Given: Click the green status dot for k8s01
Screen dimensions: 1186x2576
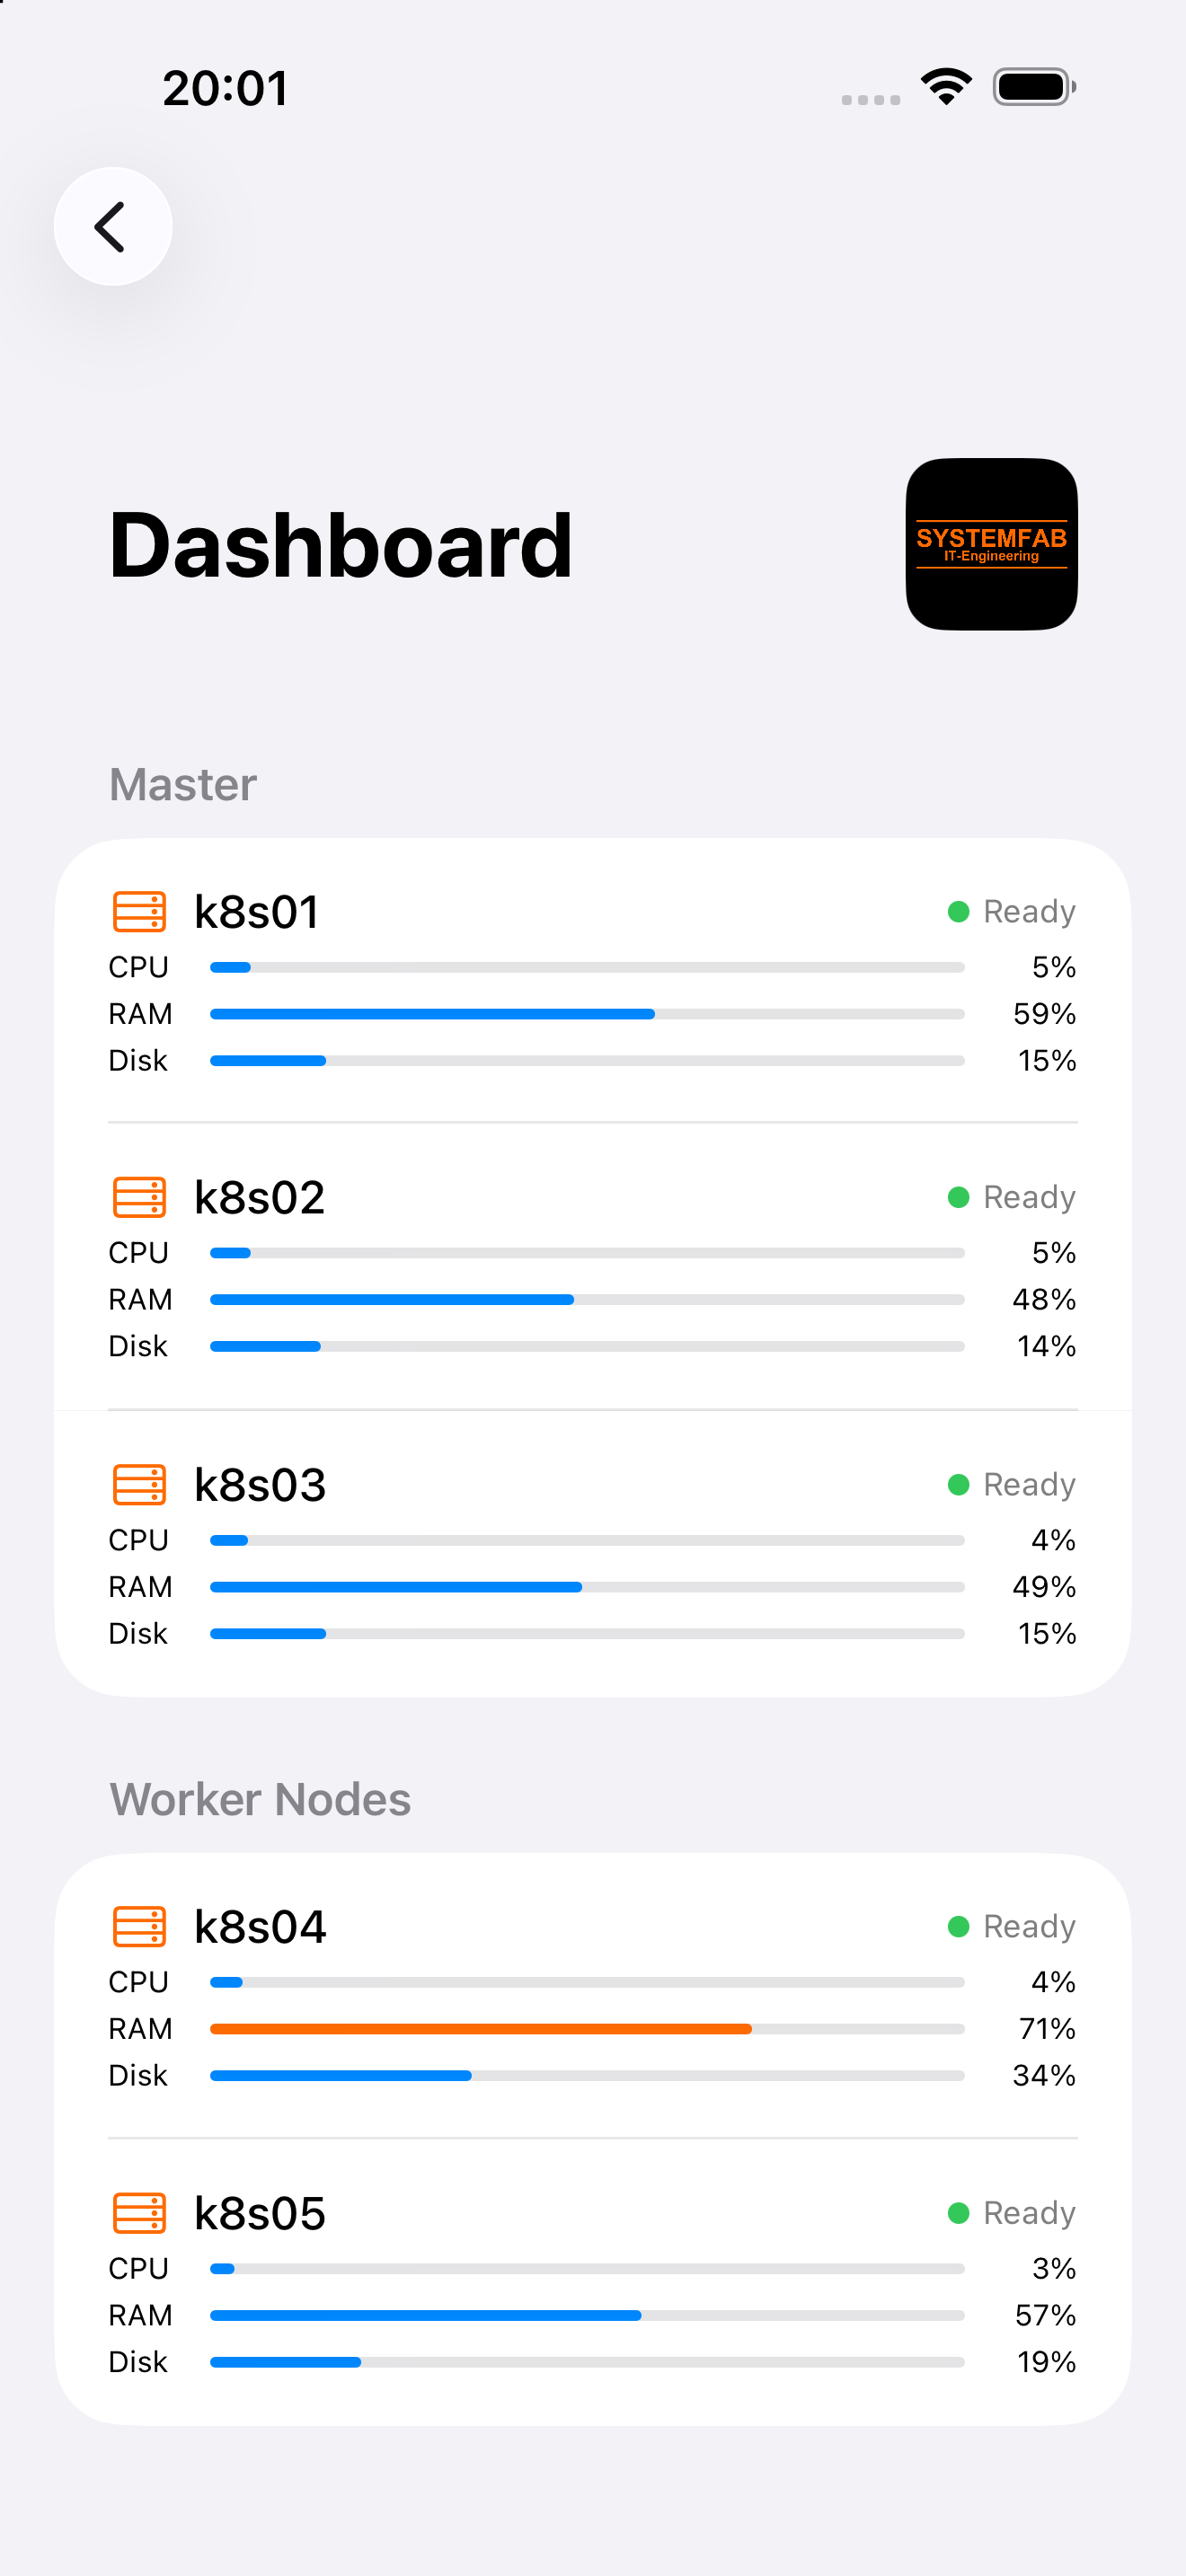Looking at the screenshot, I should point(958,911).
